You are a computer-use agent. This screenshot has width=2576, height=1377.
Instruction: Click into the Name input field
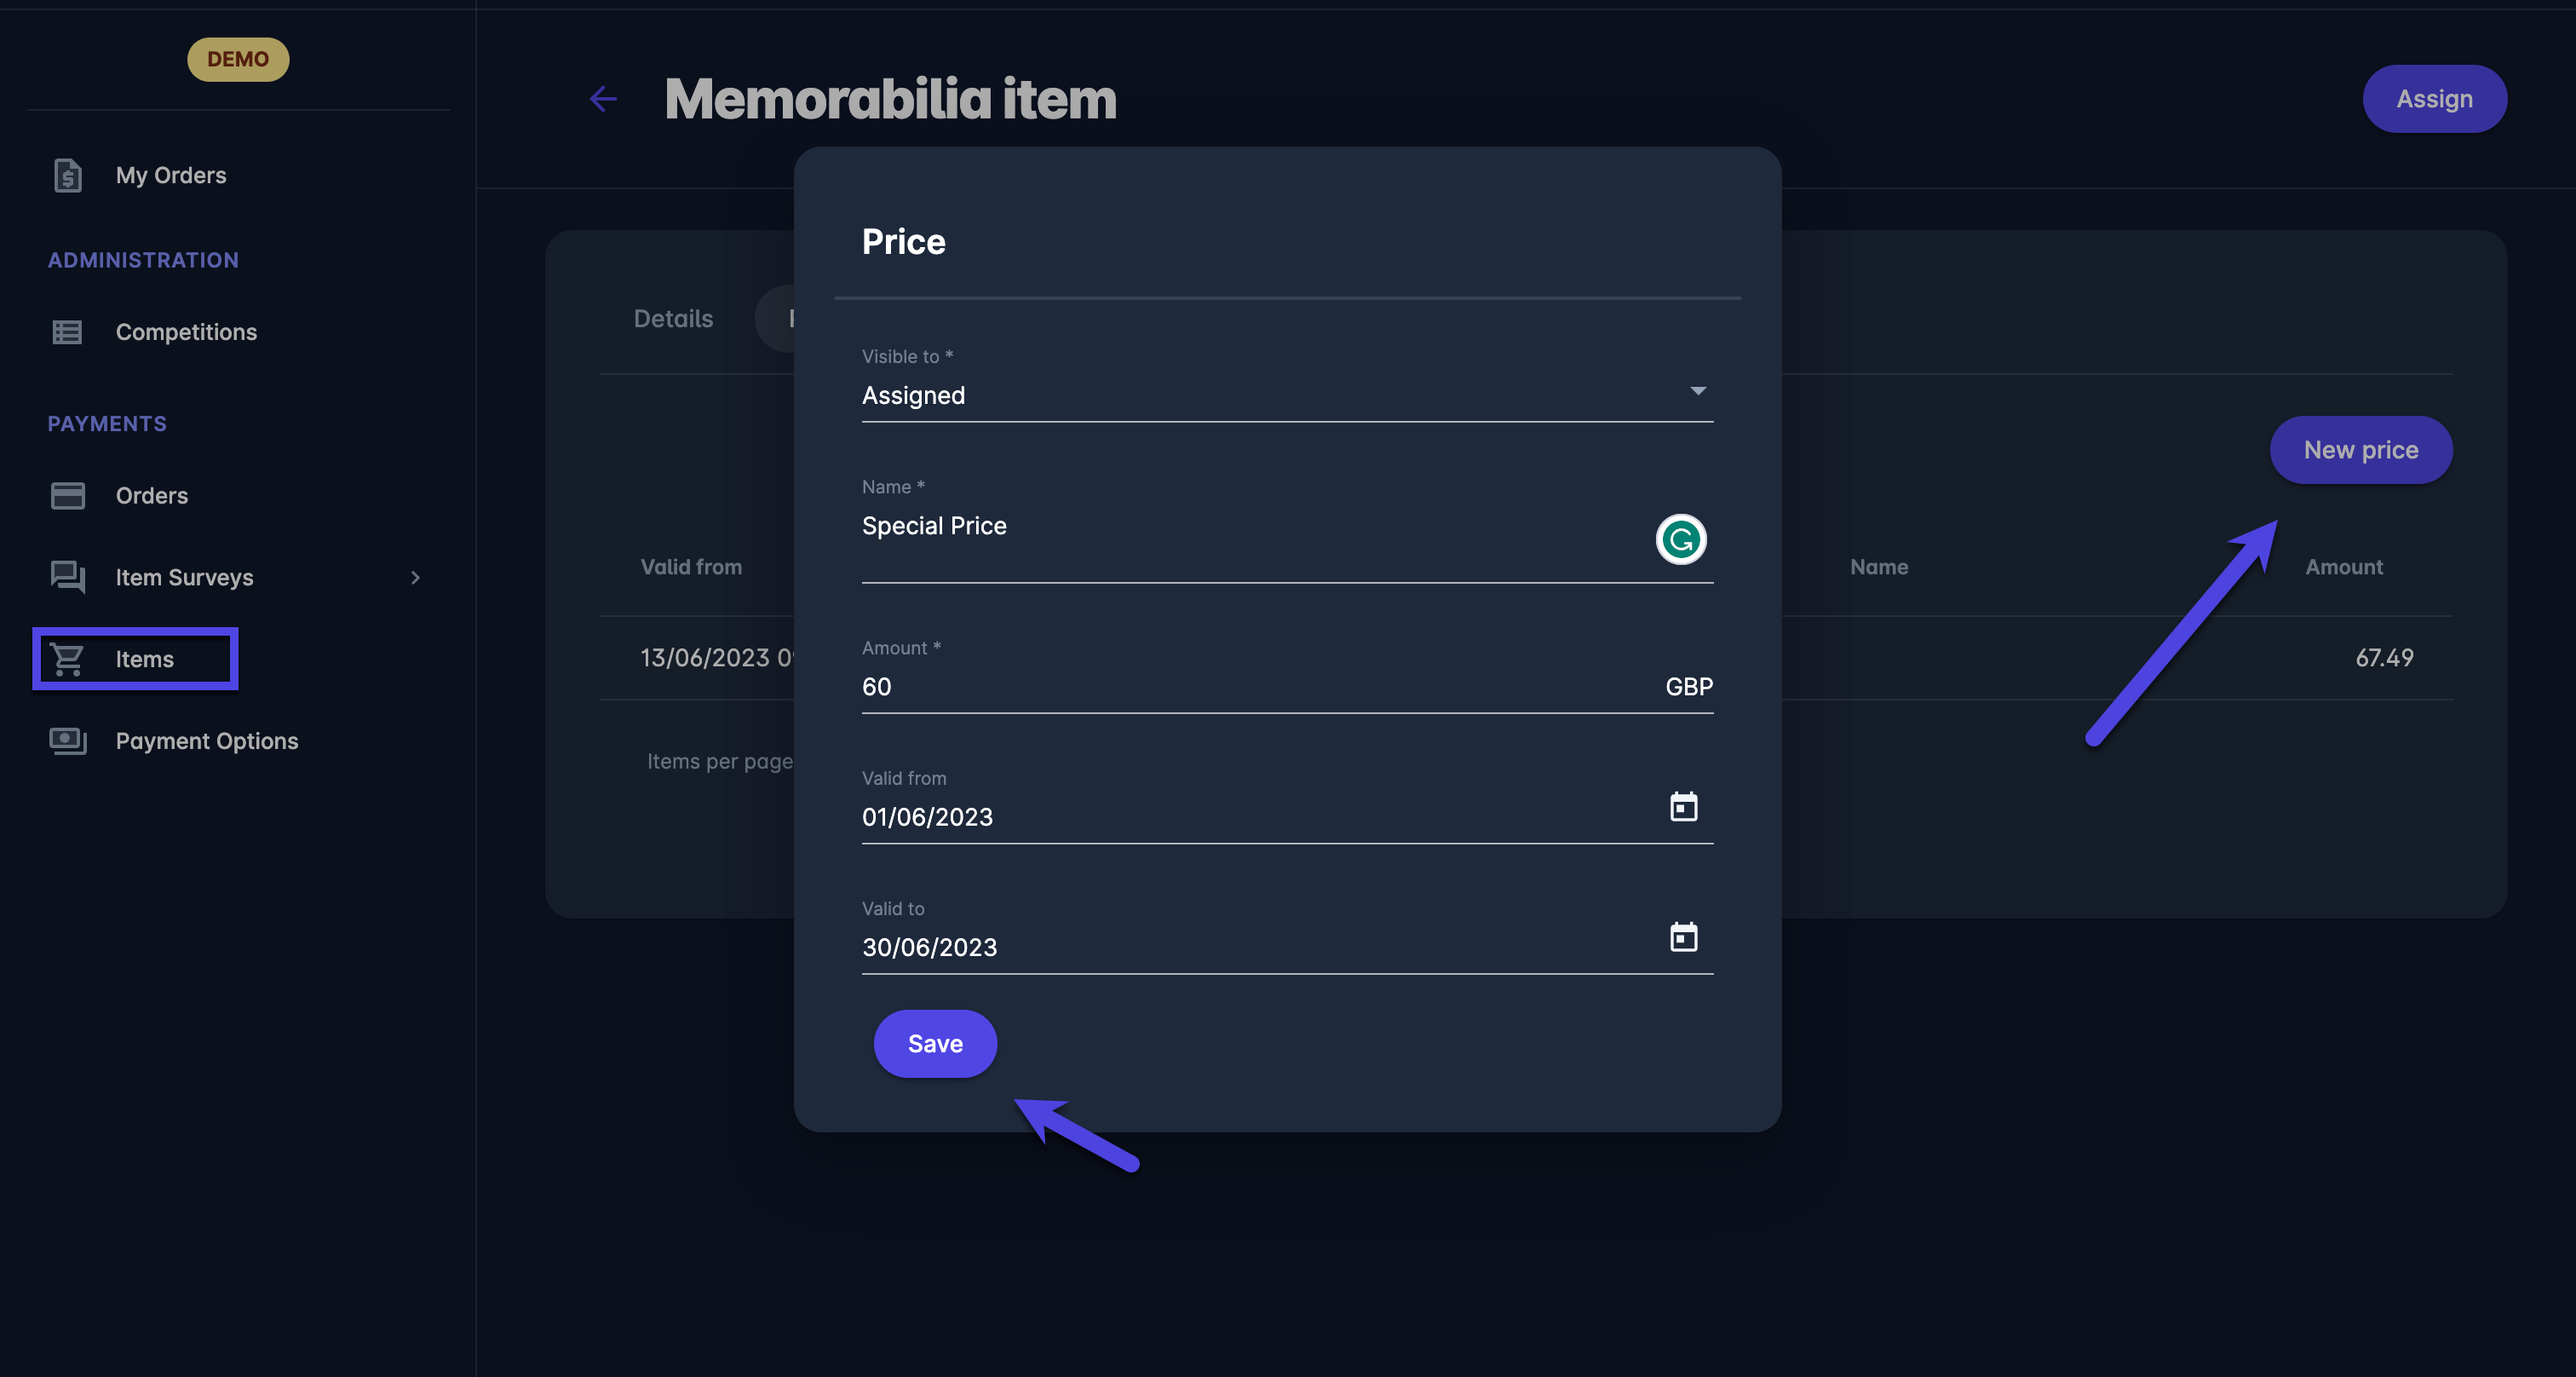click(x=1250, y=527)
